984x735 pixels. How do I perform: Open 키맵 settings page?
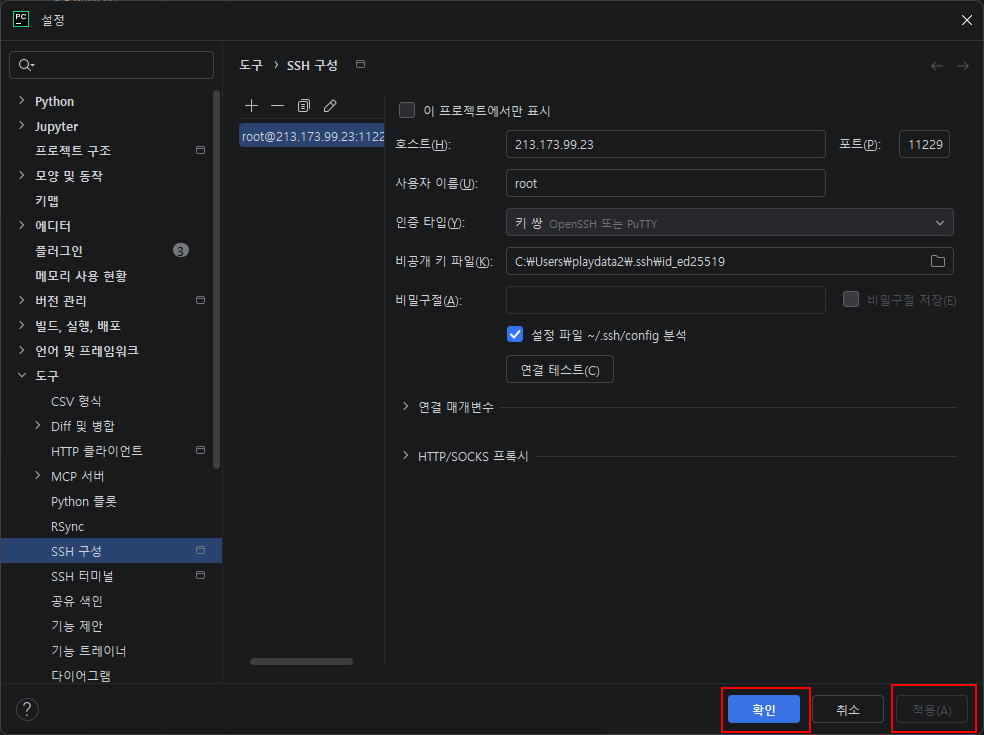click(x=47, y=201)
